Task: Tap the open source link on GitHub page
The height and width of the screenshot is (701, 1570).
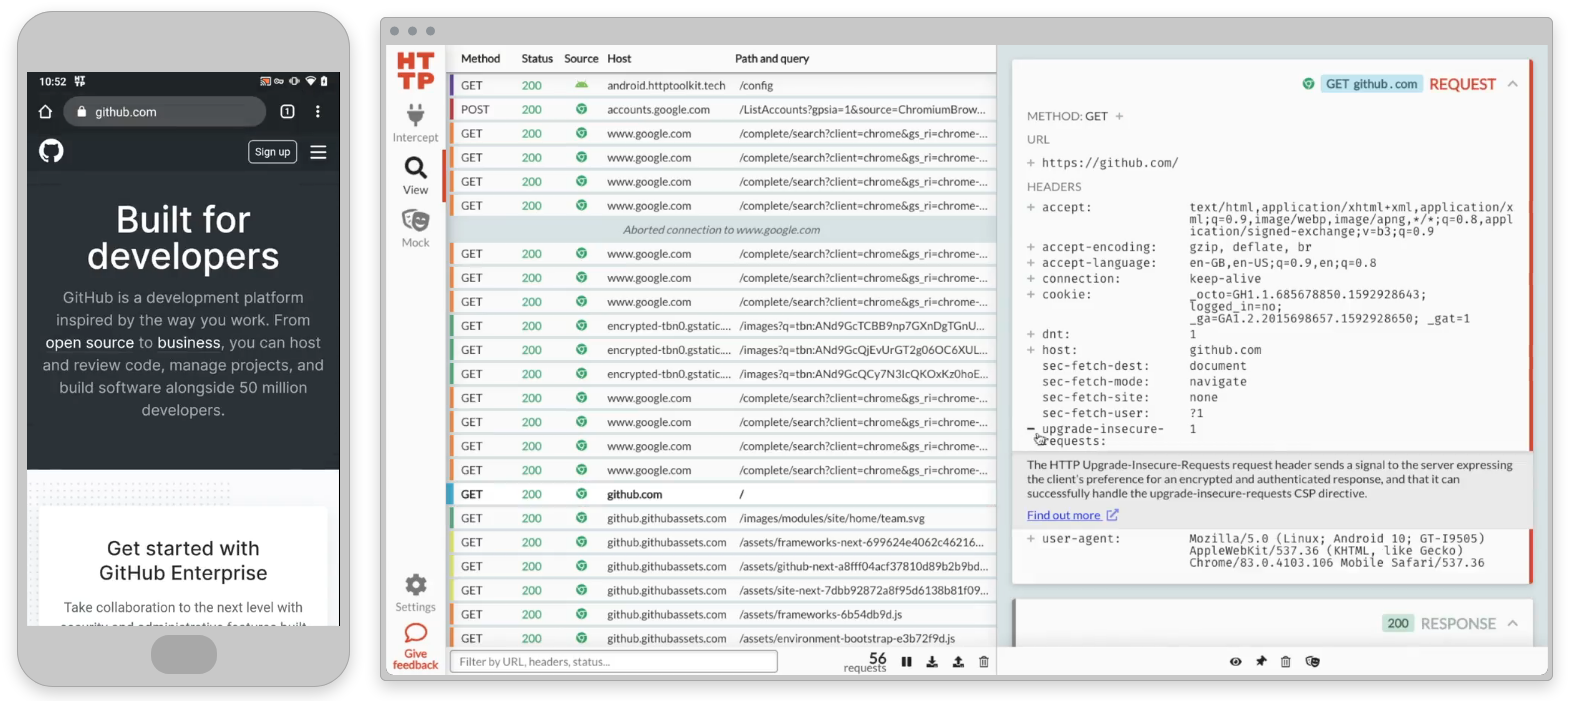Action: [89, 343]
